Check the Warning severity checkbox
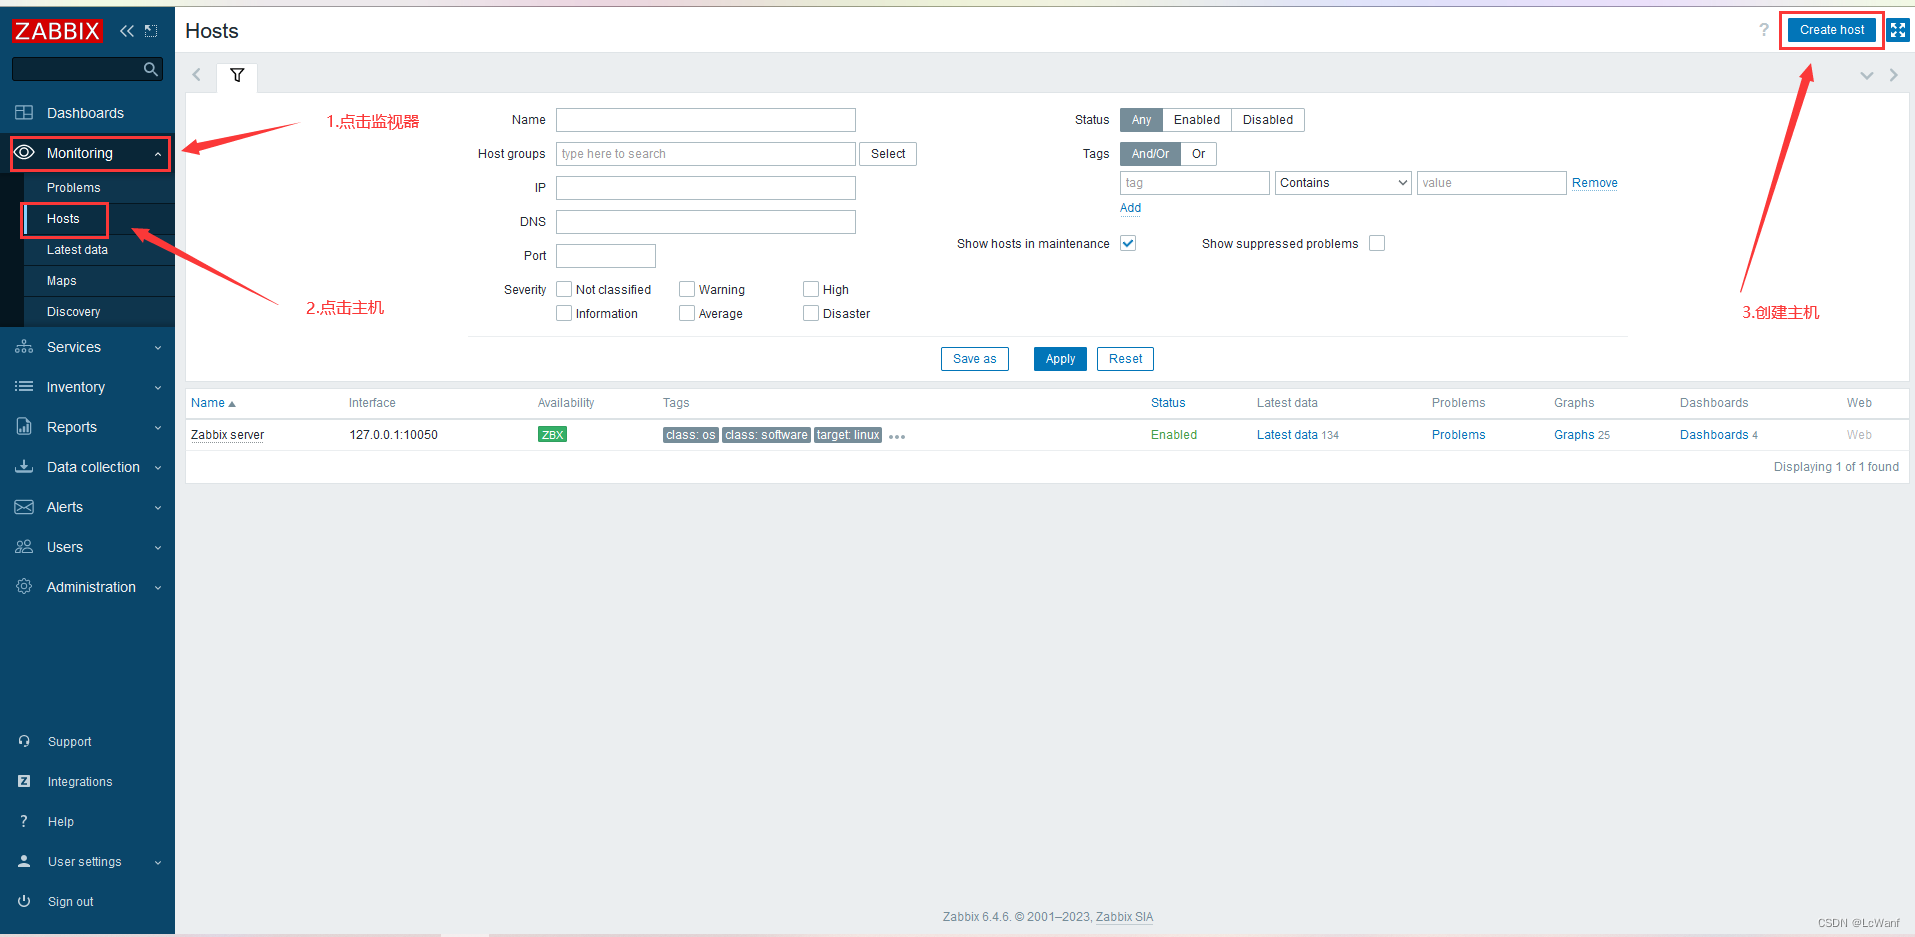 click(x=687, y=289)
